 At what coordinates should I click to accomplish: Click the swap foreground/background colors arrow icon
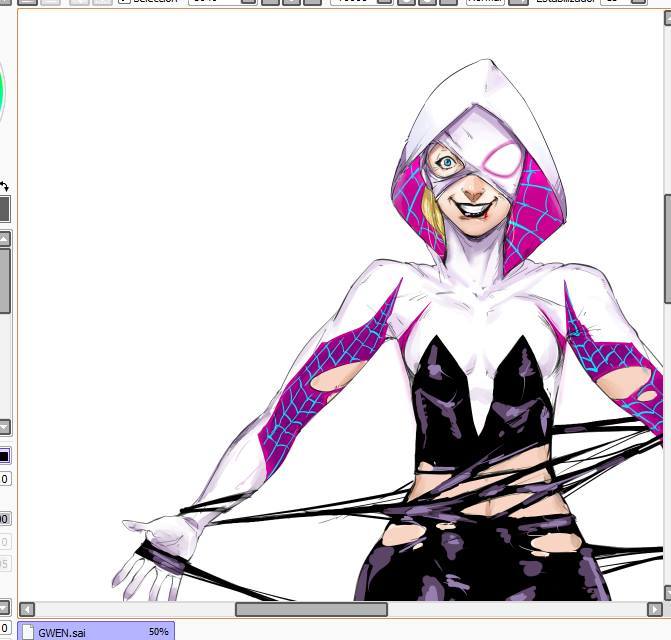[x=4, y=187]
